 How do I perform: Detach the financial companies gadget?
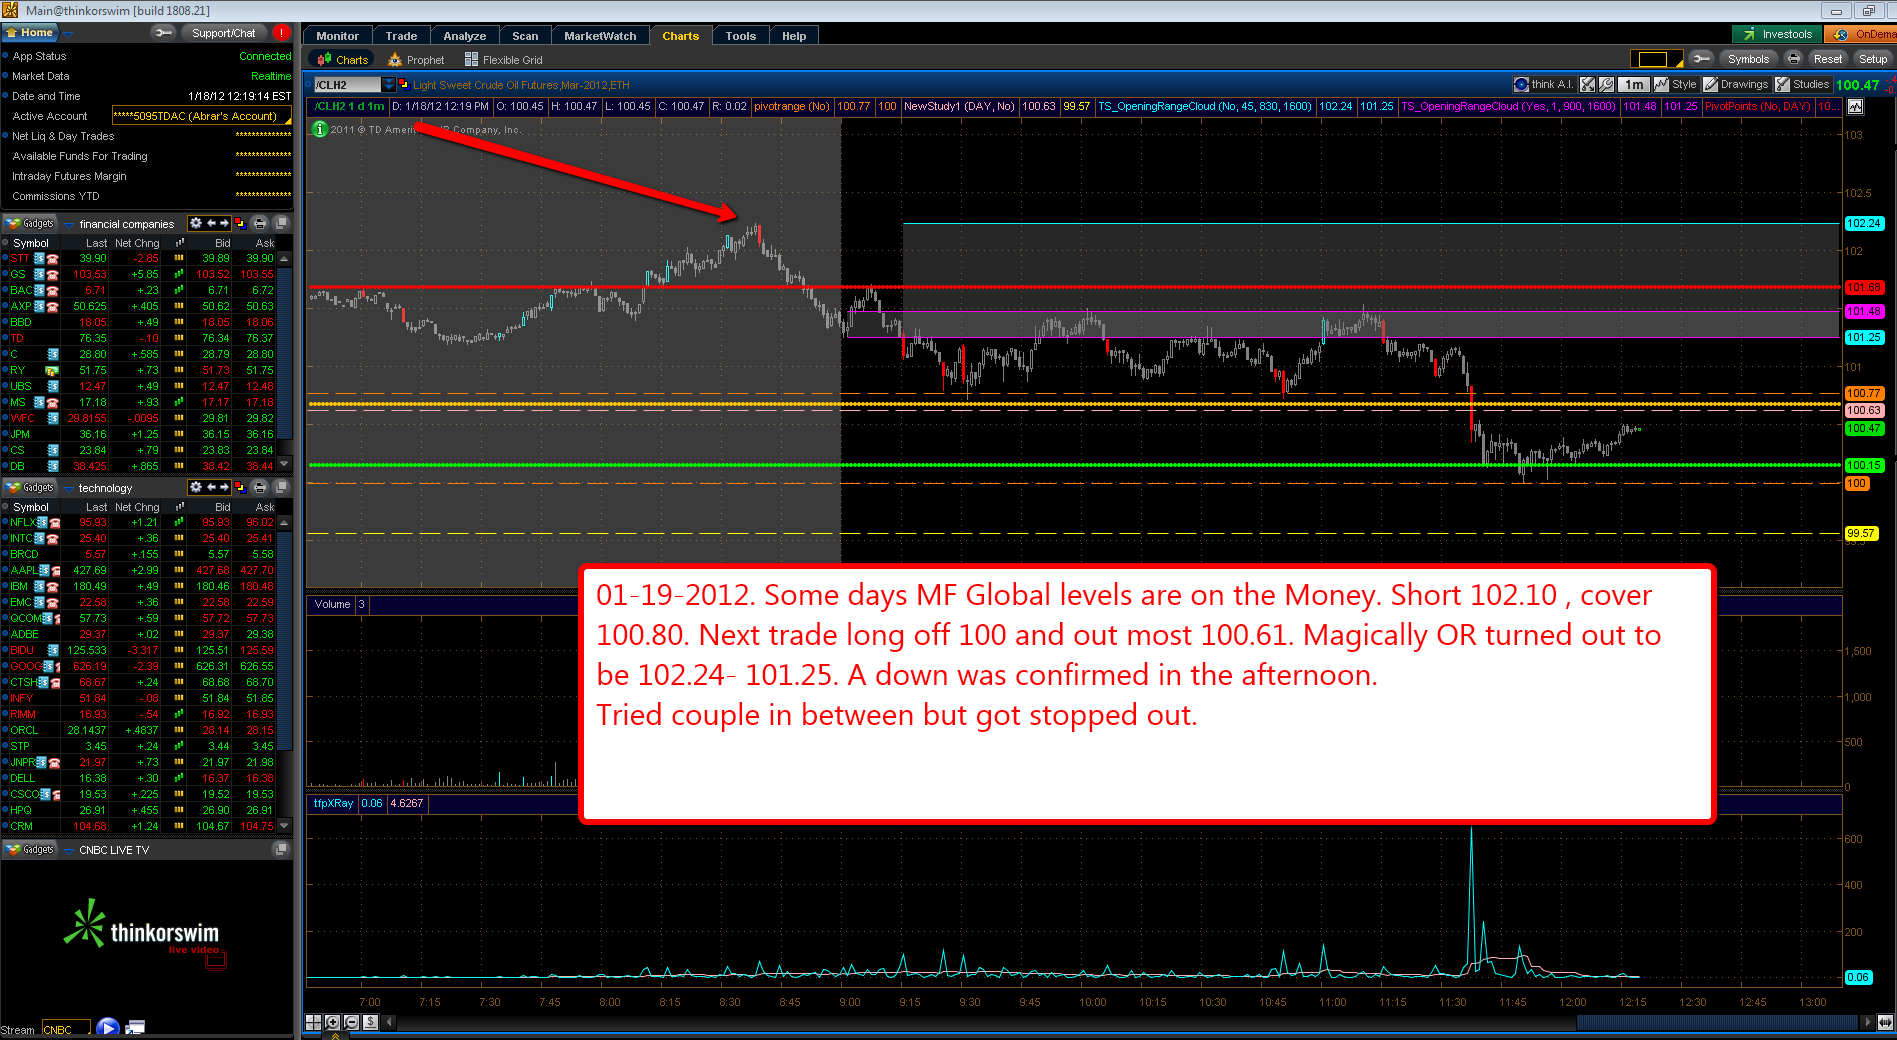[281, 223]
